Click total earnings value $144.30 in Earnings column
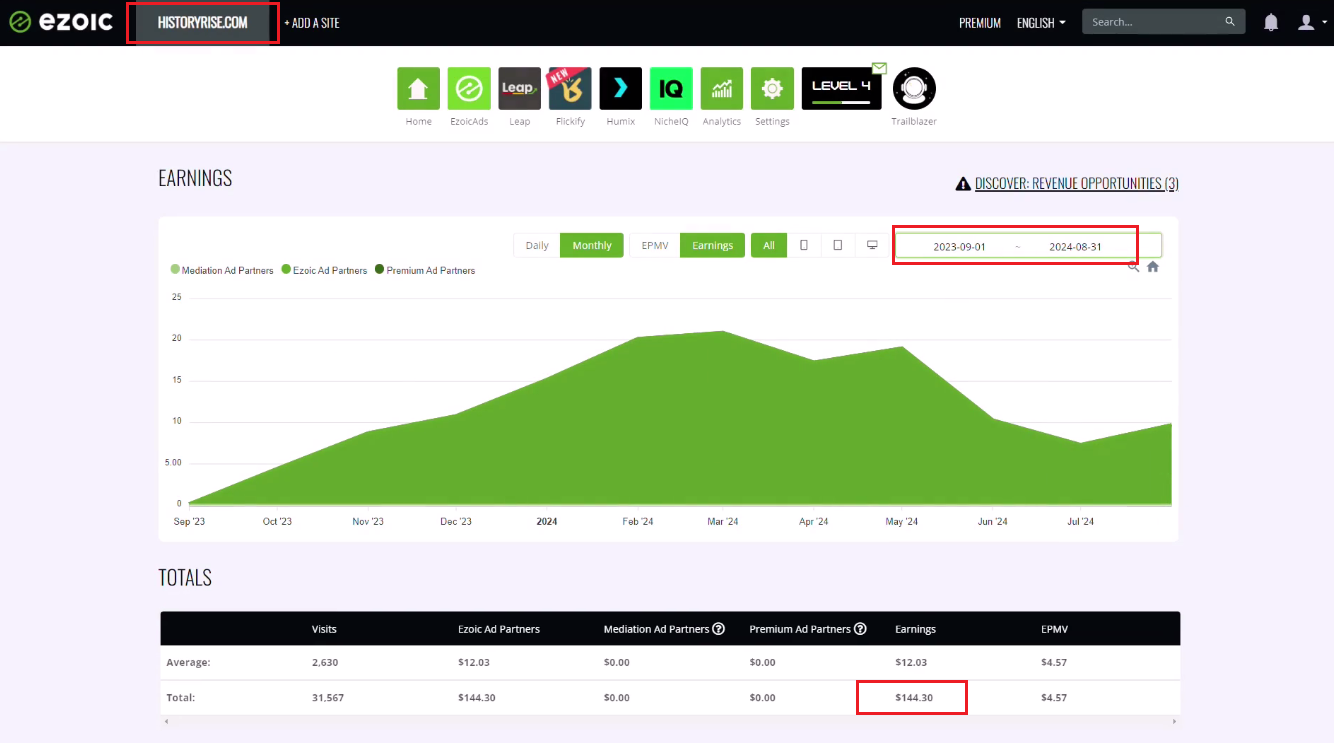Image resolution: width=1334 pixels, height=743 pixels. [x=914, y=697]
